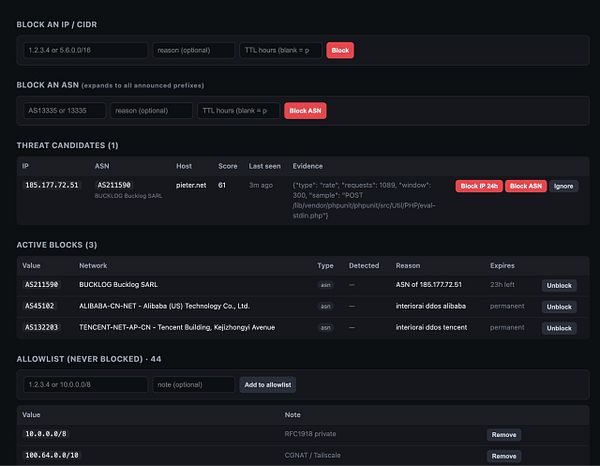Click the Expires column header
Viewport: 600px width, 466px height.
click(x=502, y=266)
